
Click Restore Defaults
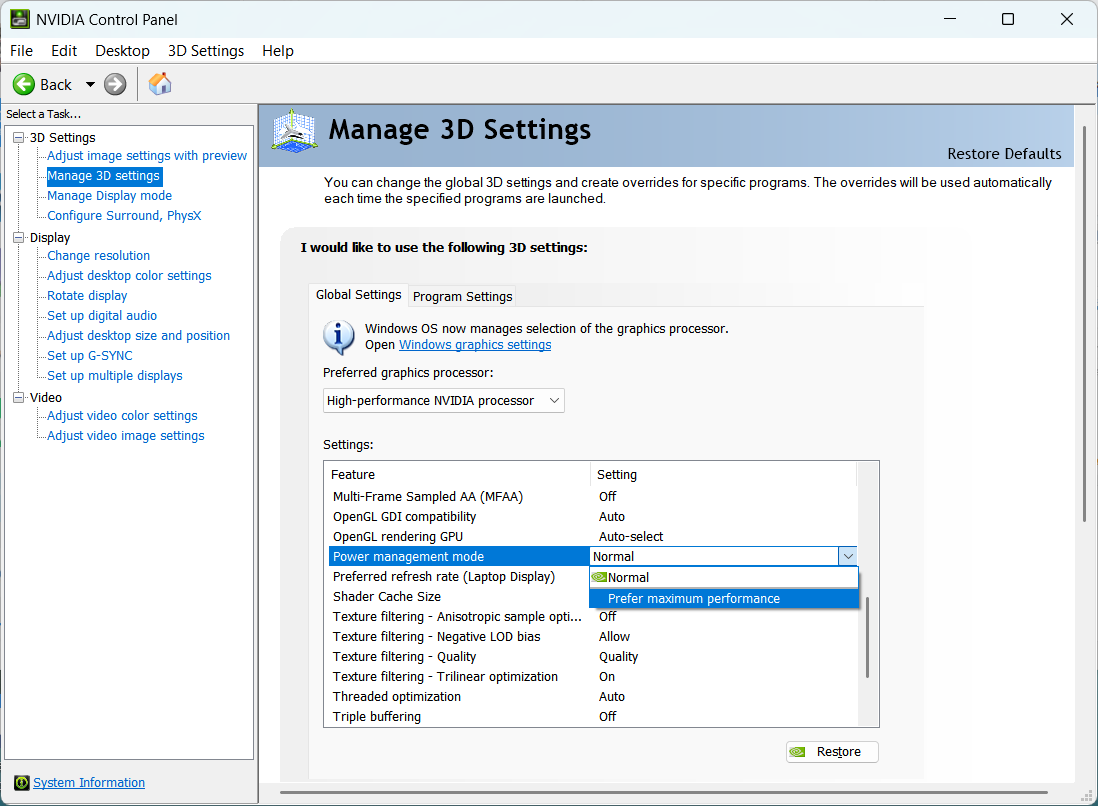pos(1004,154)
